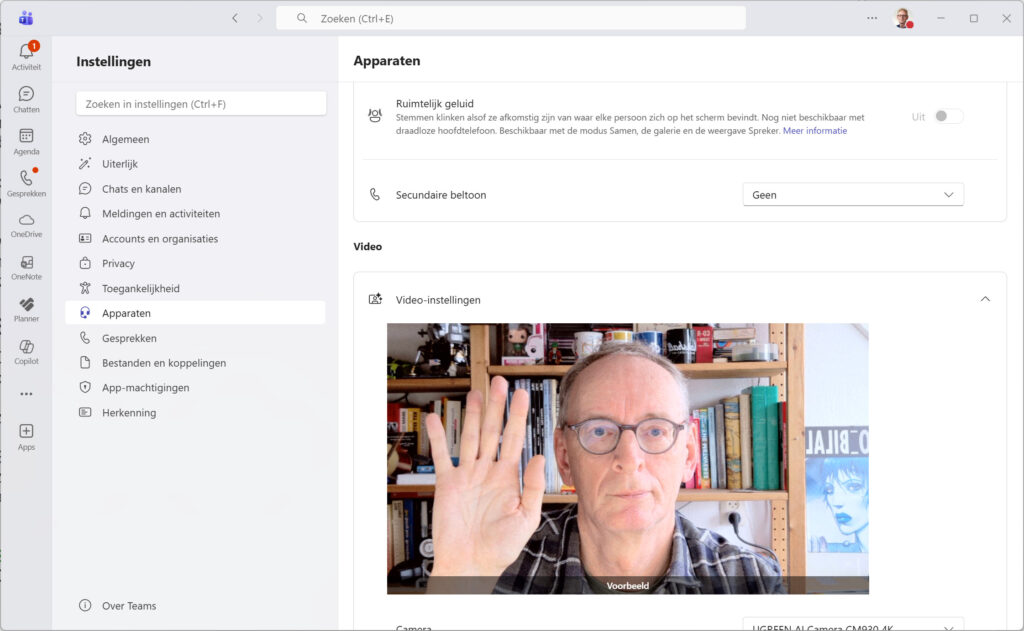Open Over Teams info

point(128,606)
